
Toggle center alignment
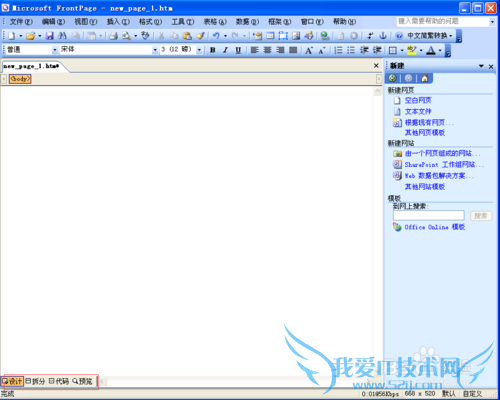[267, 50]
